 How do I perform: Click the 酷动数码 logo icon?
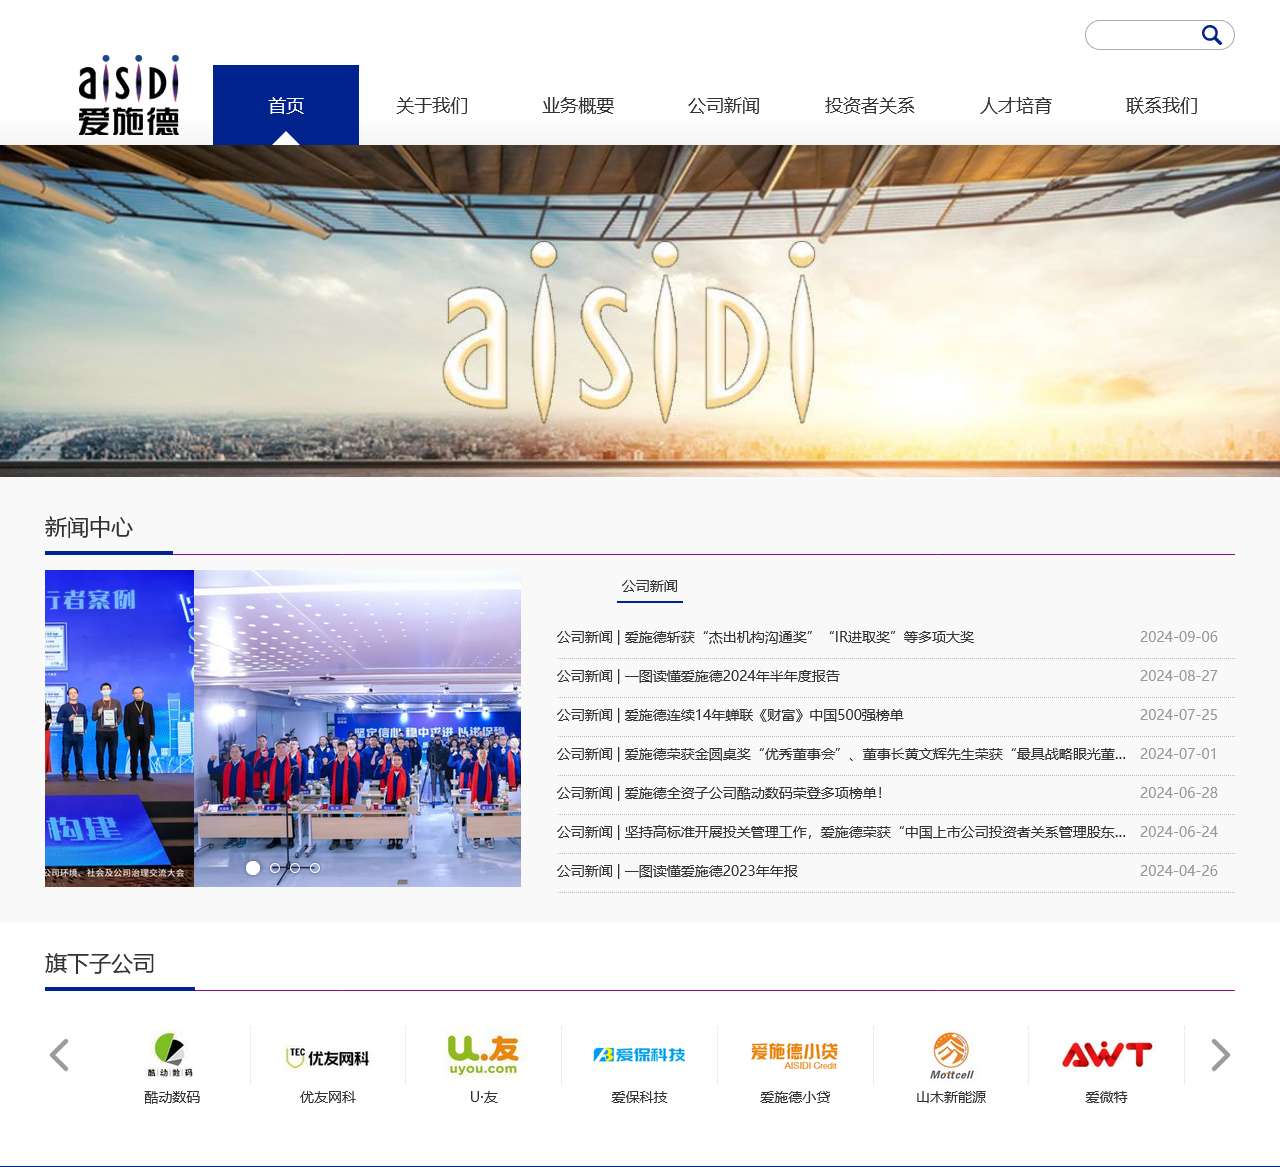(x=171, y=1055)
